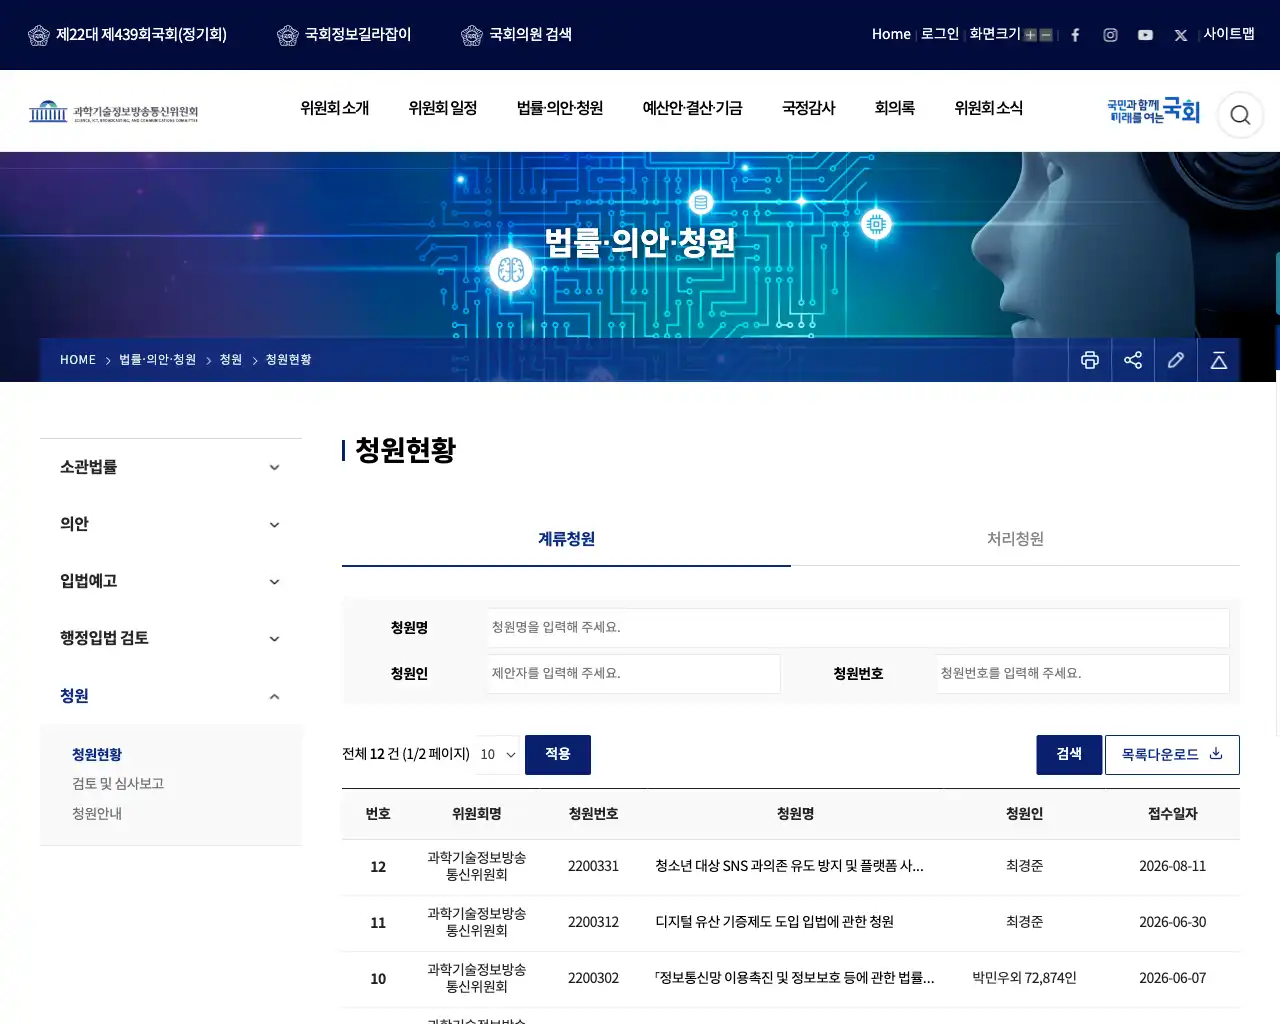Switch to the 계류청원 tab

click(x=566, y=539)
